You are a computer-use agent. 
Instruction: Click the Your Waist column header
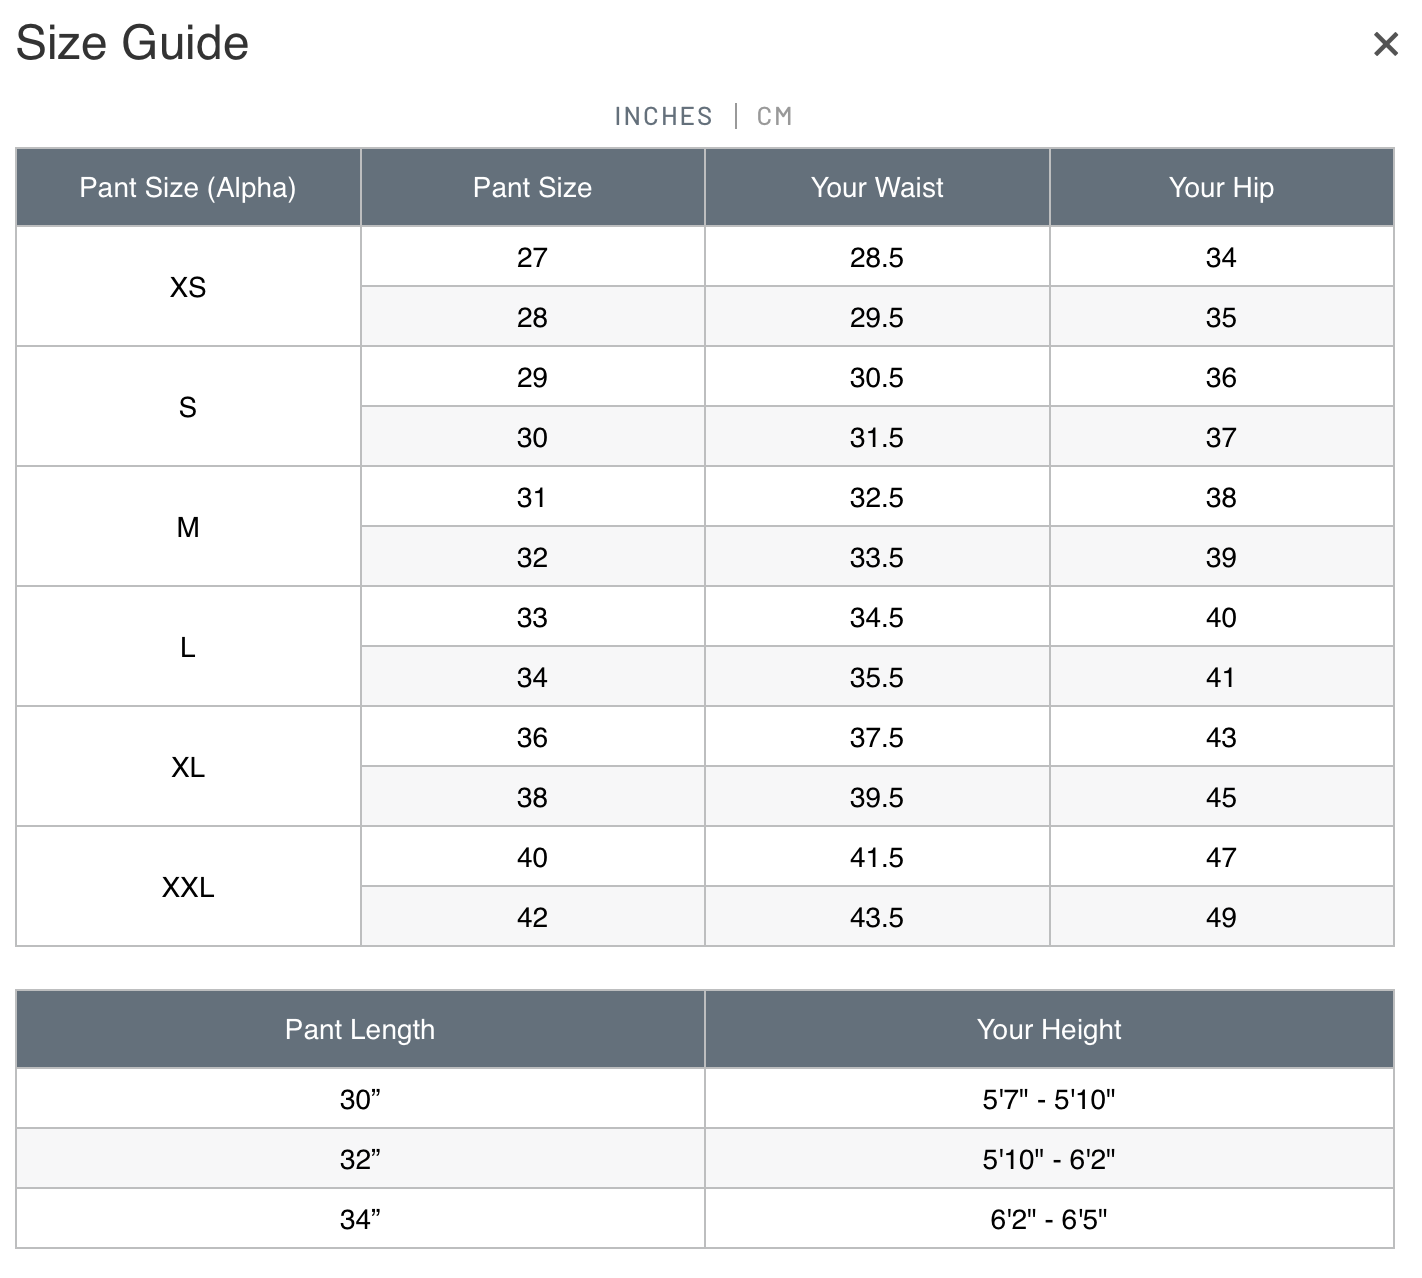pyautogui.click(x=877, y=188)
